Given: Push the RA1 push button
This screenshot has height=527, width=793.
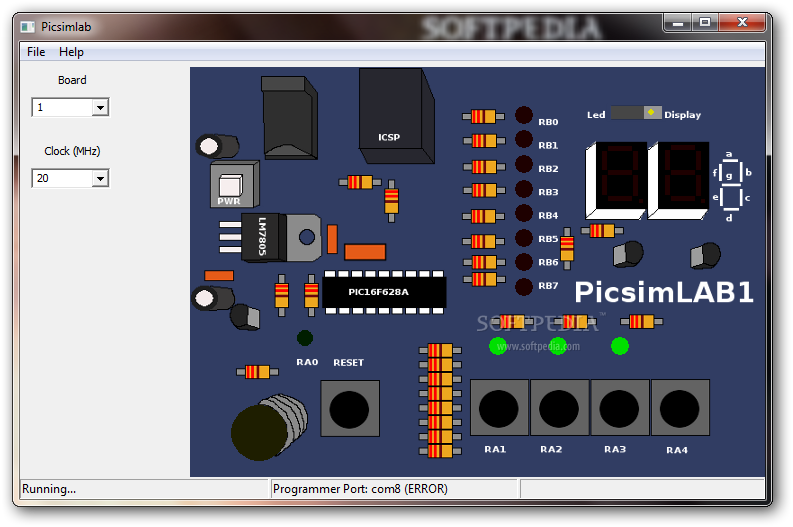Looking at the screenshot, I should click(499, 408).
